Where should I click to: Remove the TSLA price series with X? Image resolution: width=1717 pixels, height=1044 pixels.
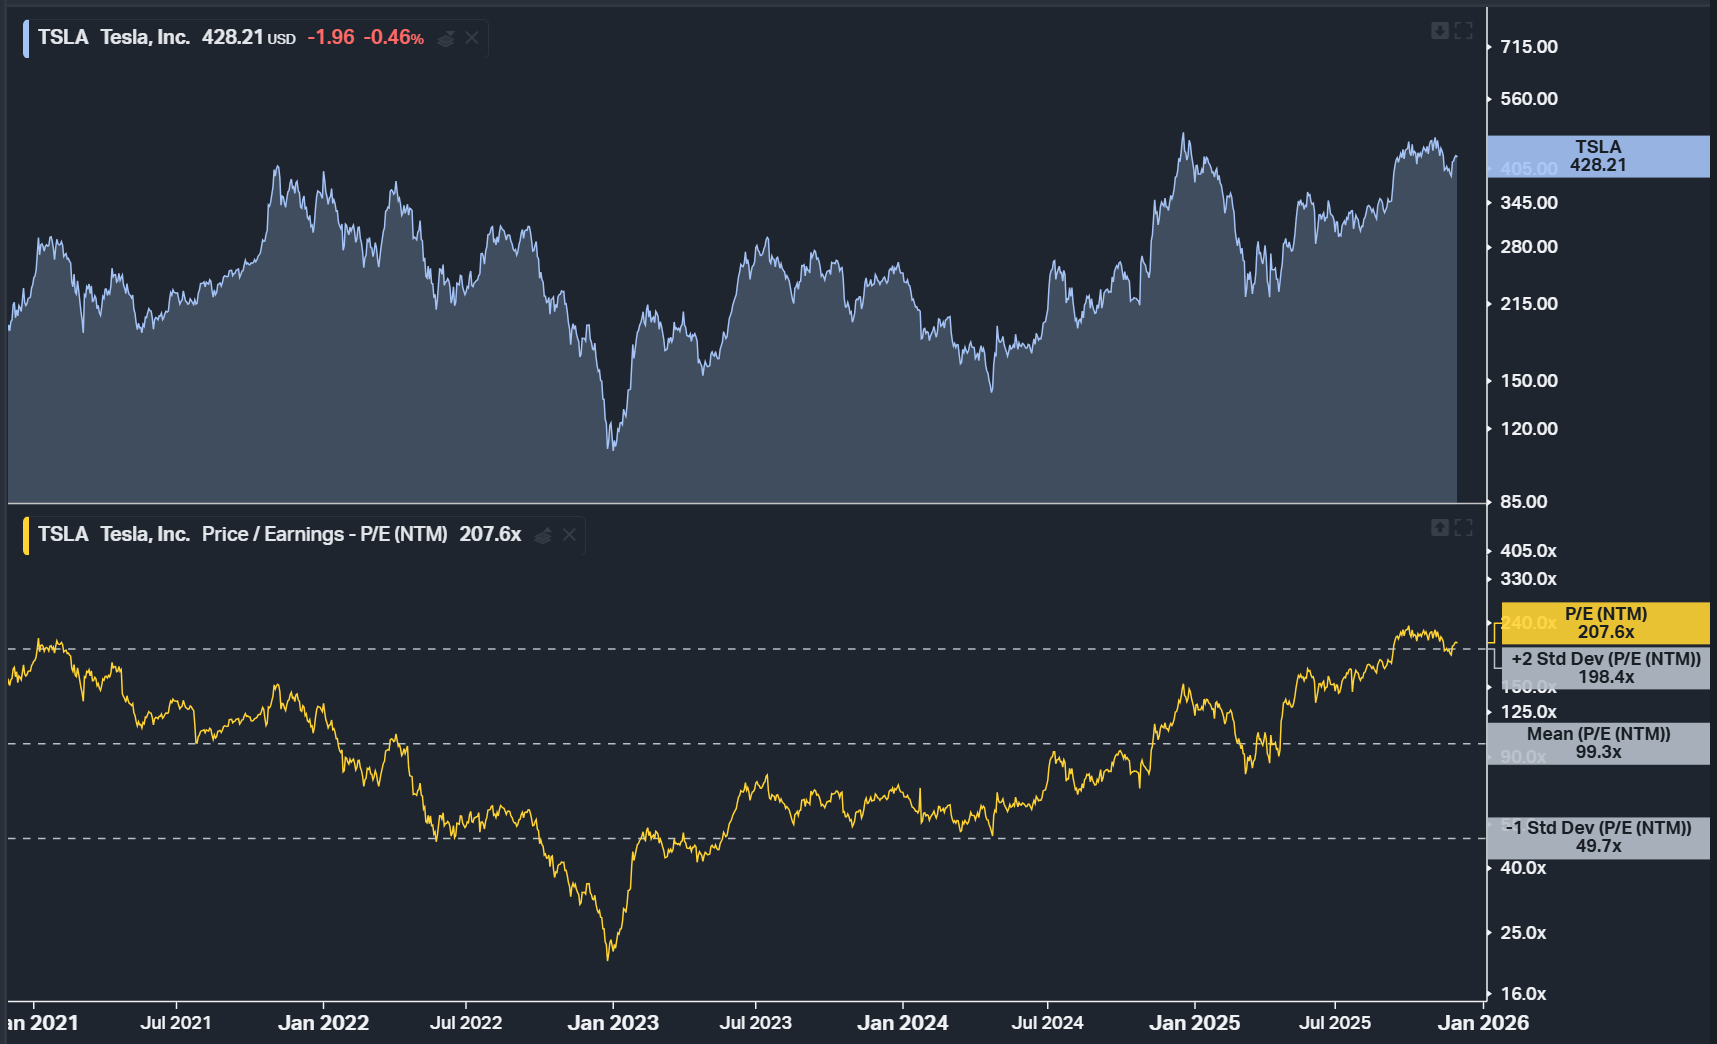click(472, 38)
